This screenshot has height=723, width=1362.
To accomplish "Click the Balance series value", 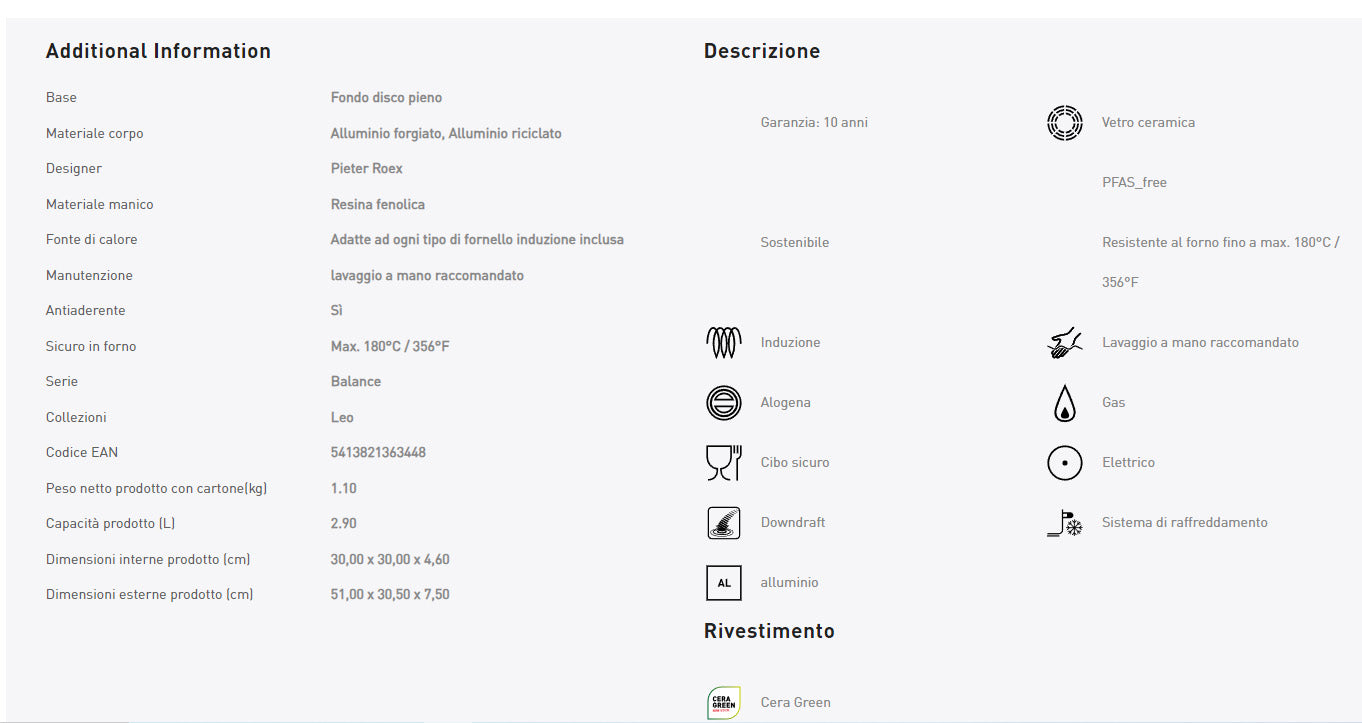I will [355, 382].
